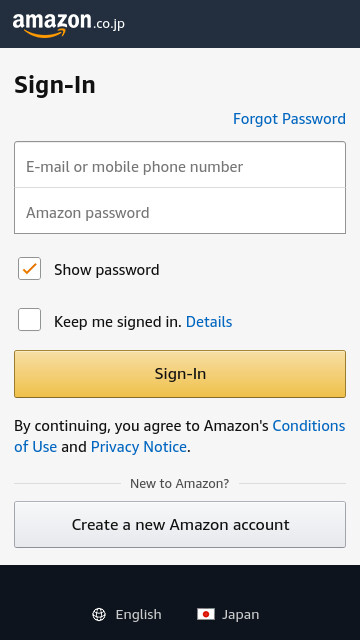Open the Japan country selector
The height and width of the screenshot is (640, 360).
(x=228, y=614)
